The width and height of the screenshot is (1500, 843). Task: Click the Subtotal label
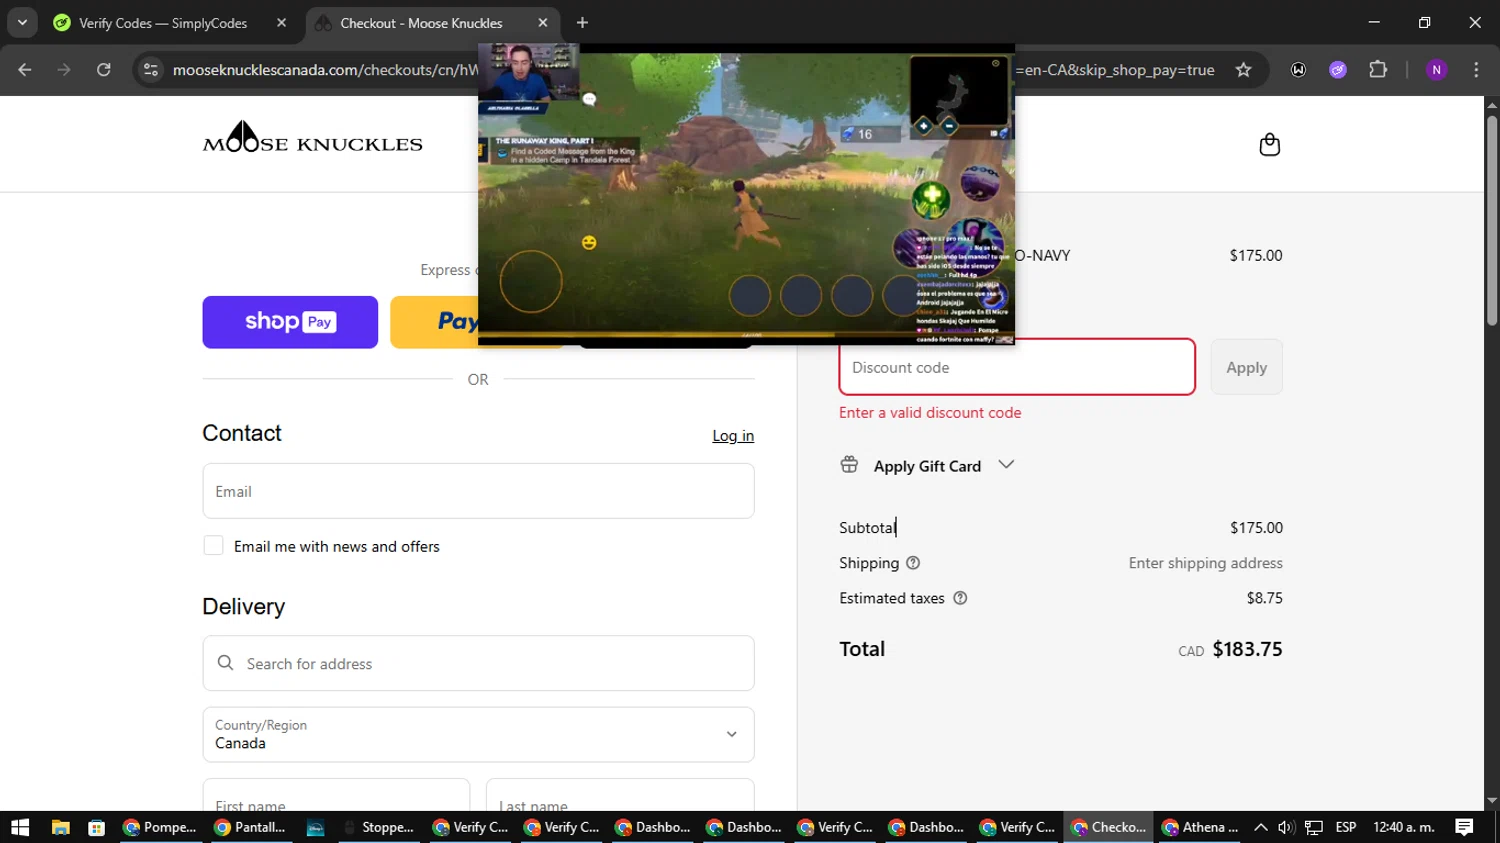(867, 527)
